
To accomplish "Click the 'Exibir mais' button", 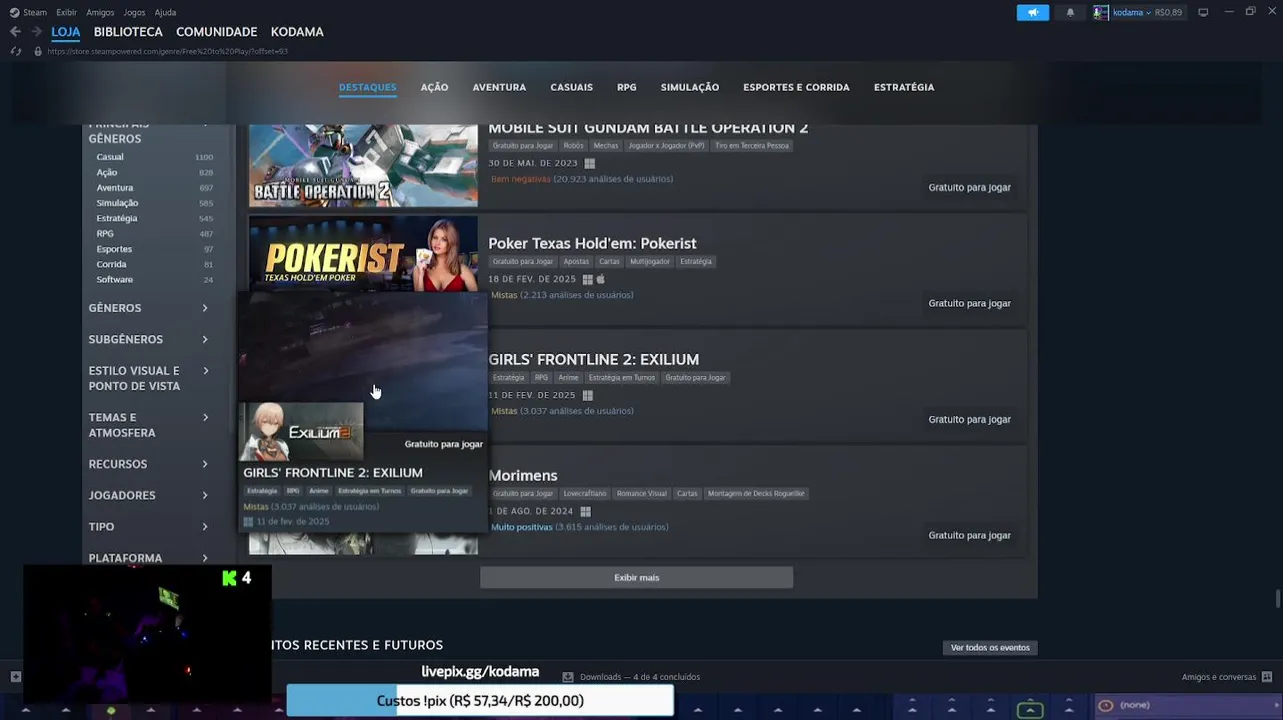I will click(636, 577).
